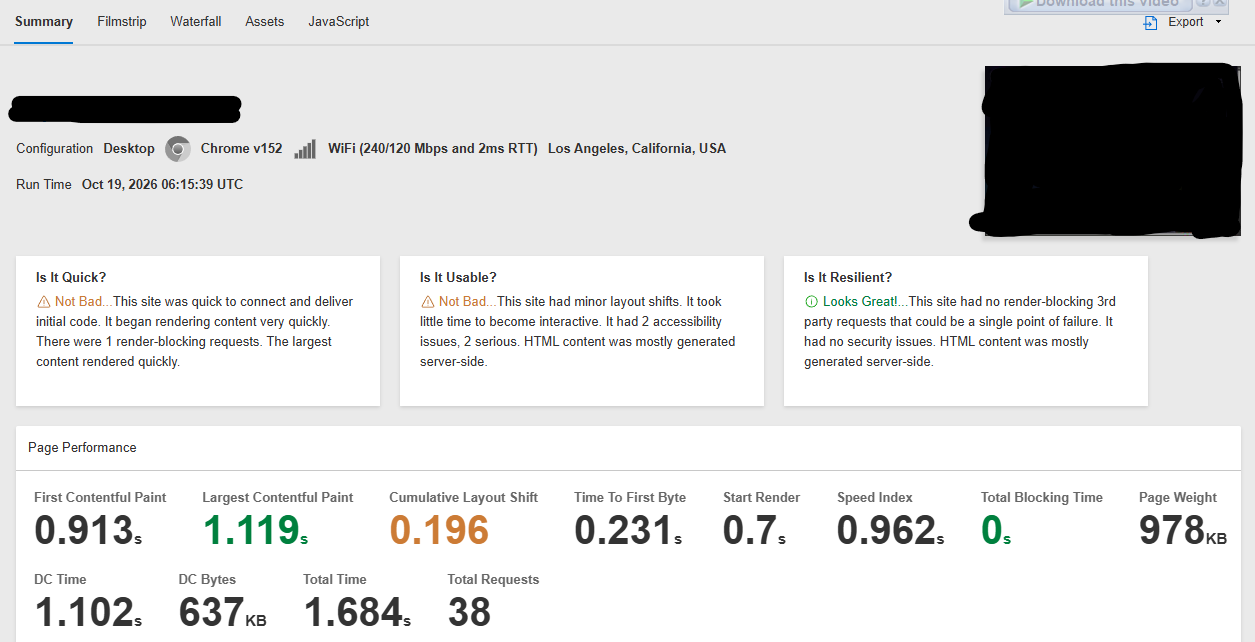Image resolution: width=1255 pixels, height=642 pixels.
Task: Click the WiFi signal bars icon
Action: [305, 149]
